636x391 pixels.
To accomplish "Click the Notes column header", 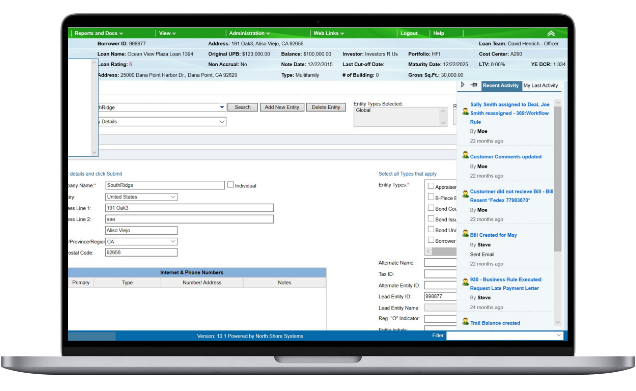I will (285, 283).
